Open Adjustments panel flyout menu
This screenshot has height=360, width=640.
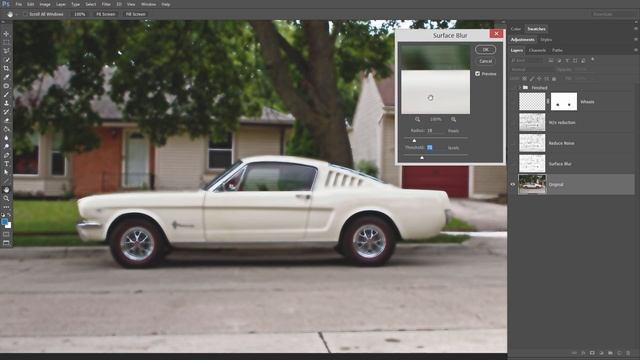636,40
